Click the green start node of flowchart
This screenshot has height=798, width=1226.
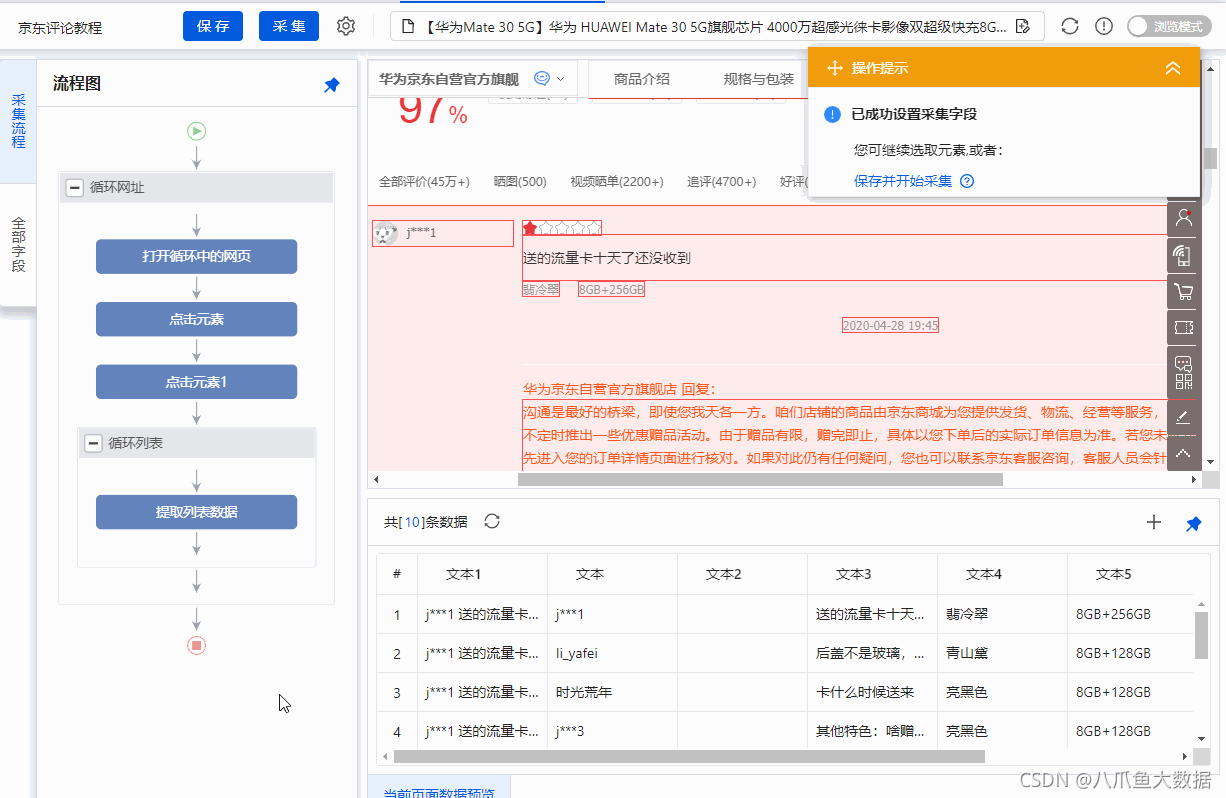click(196, 130)
